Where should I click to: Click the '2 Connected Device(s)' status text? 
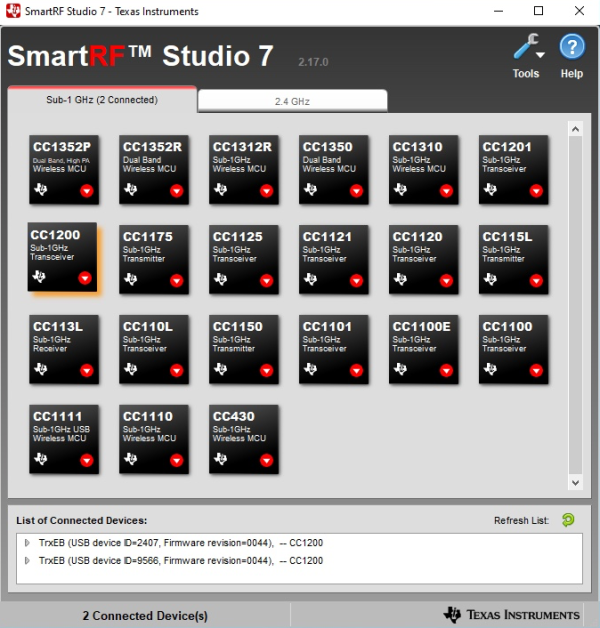[x=145, y=616]
